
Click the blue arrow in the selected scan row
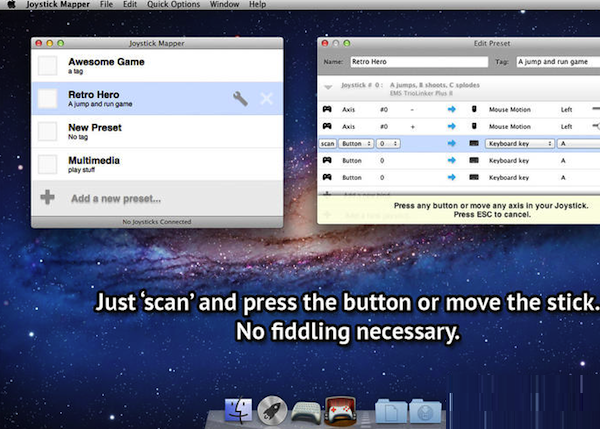452,143
